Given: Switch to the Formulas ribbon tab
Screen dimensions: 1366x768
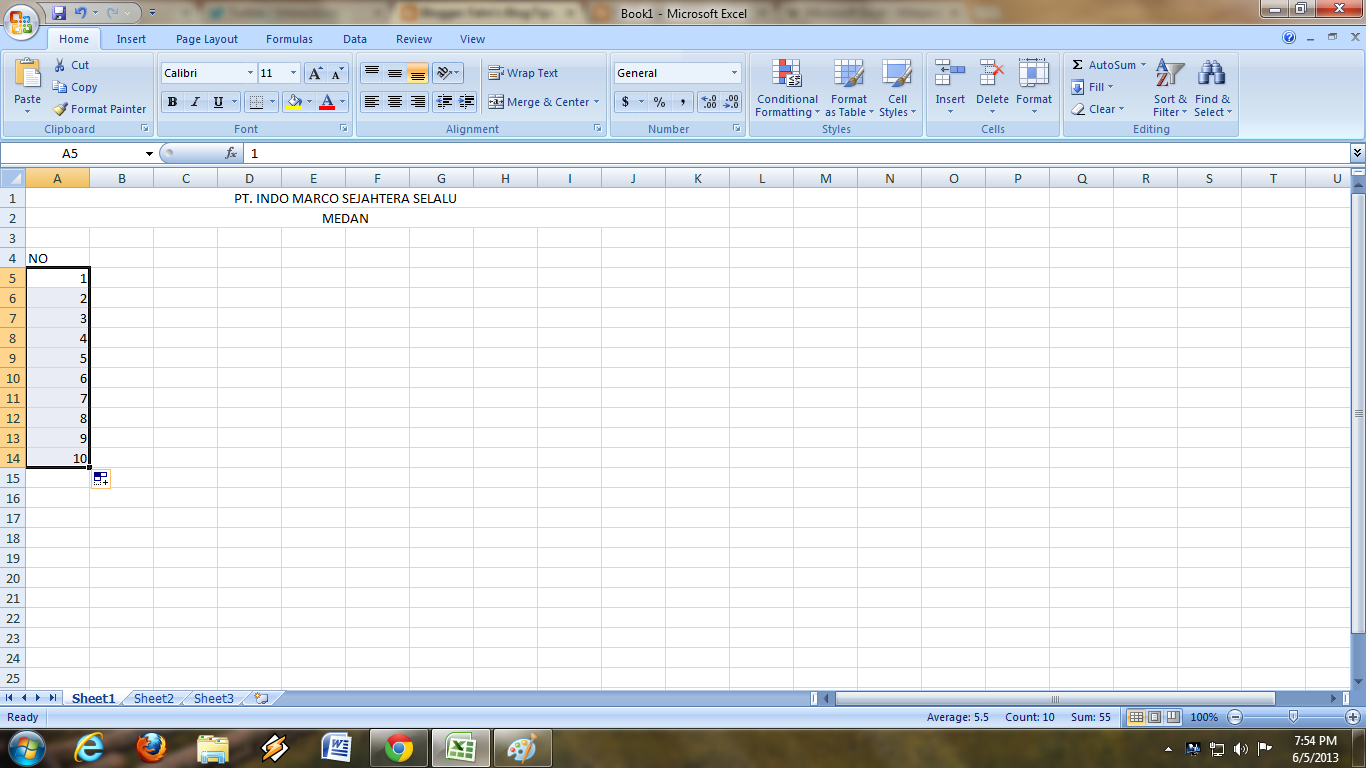Looking at the screenshot, I should coord(289,38).
